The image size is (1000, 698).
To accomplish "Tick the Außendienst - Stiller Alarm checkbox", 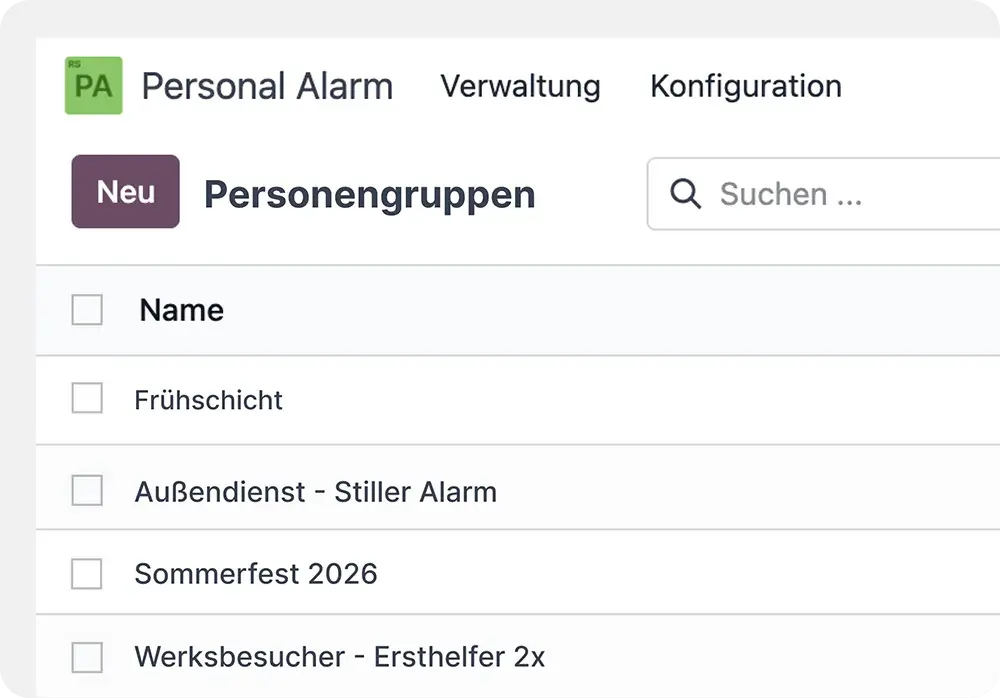I will coord(87,491).
